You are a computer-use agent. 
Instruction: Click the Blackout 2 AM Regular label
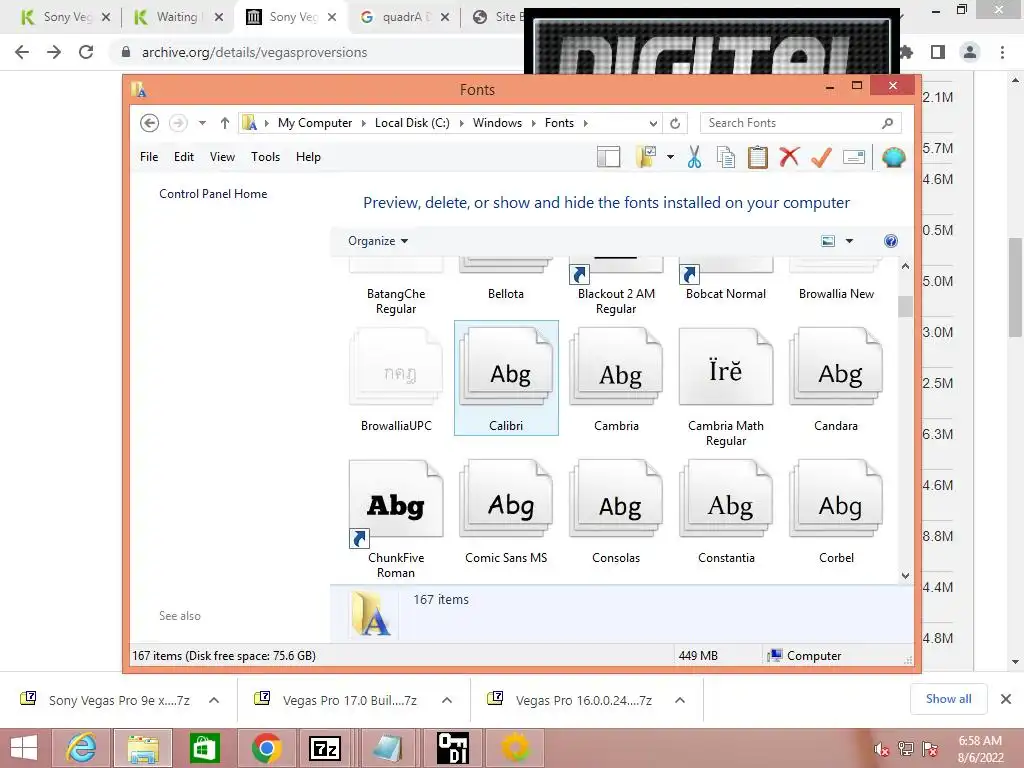[x=616, y=301]
